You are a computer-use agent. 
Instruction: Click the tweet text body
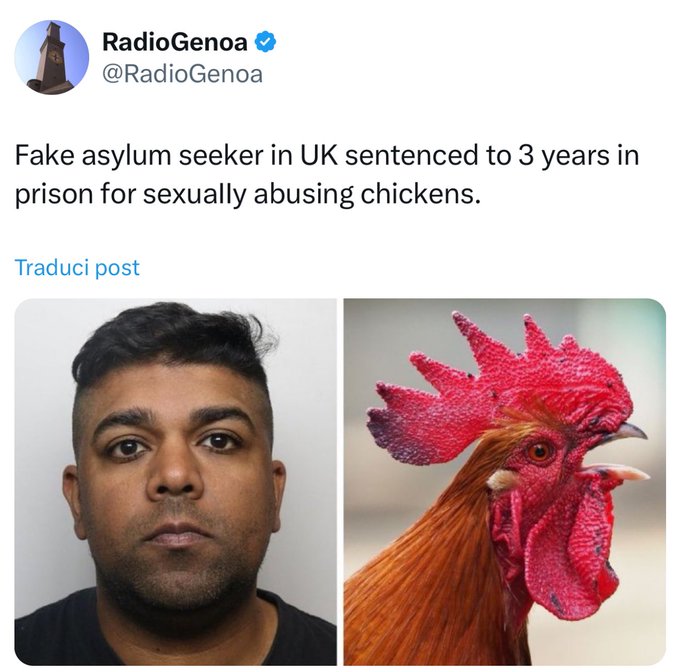coord(327,175)
